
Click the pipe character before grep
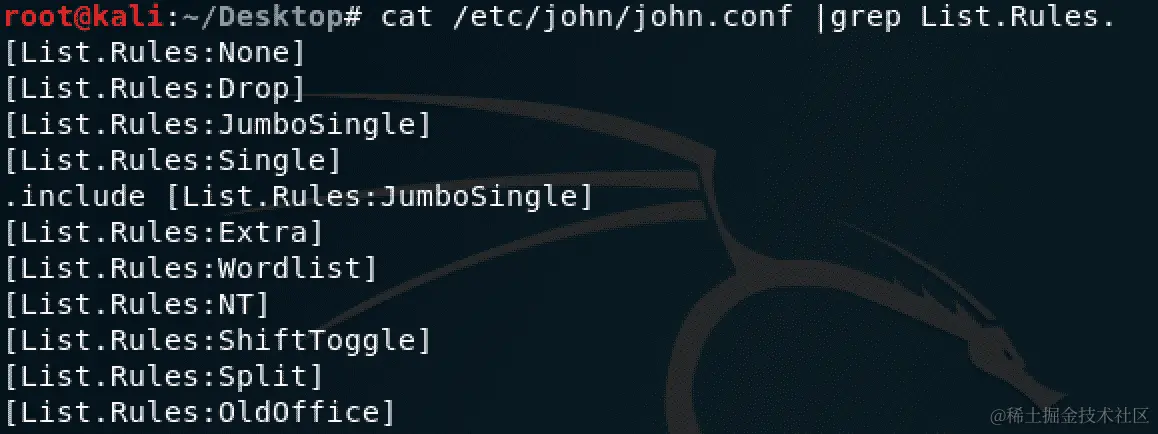pos(820,17)
